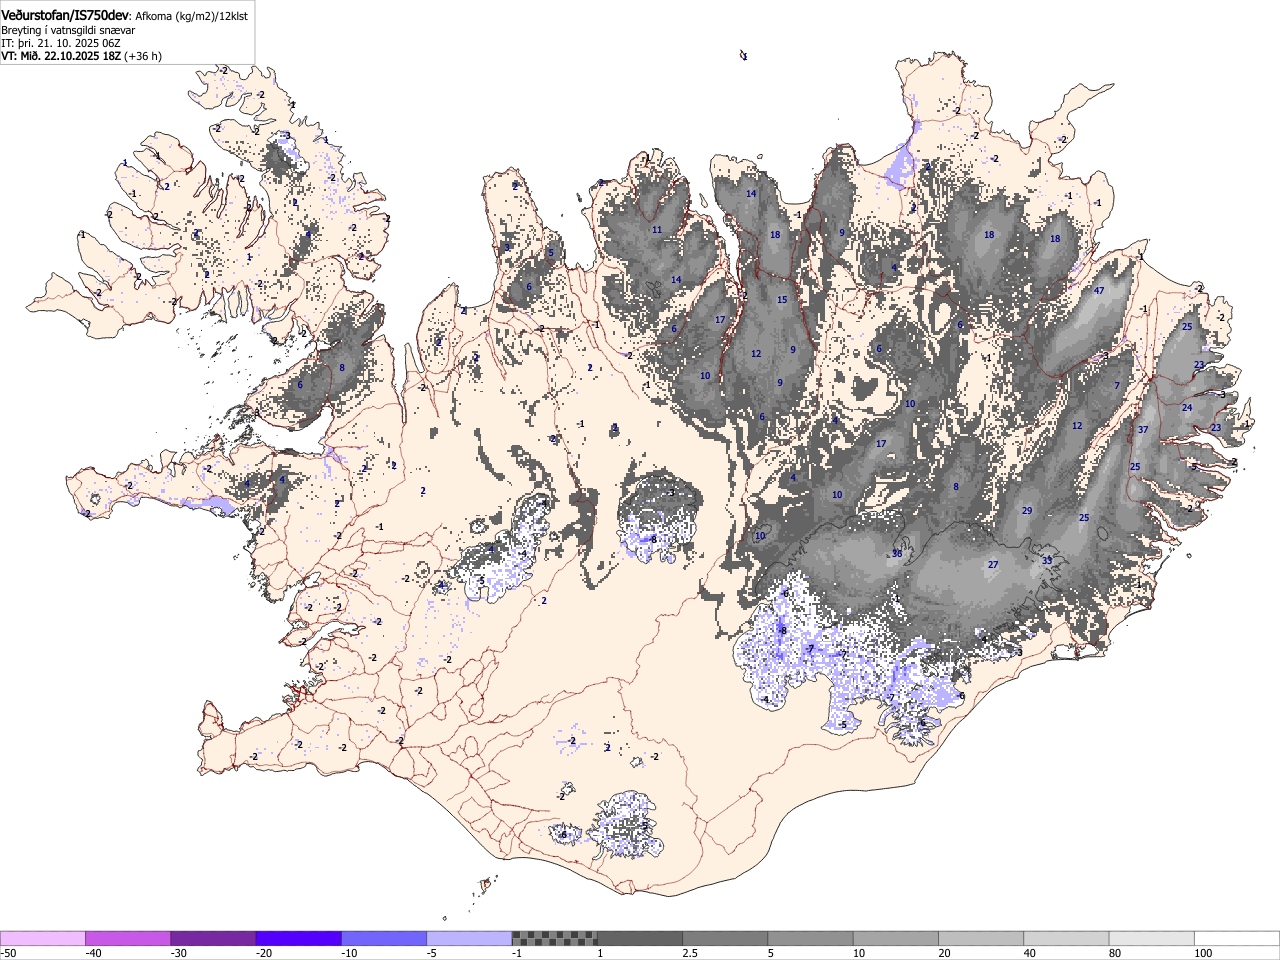Click the map value '47' in the northeast
Image resolution: width=1280 pixels, height=960 pixels.
point(1099,291)
